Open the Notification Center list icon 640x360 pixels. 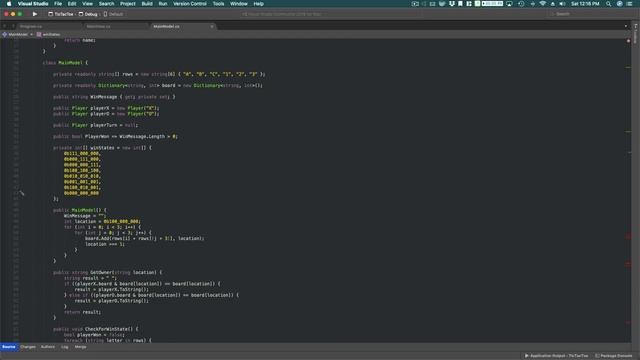pos(629,4)
